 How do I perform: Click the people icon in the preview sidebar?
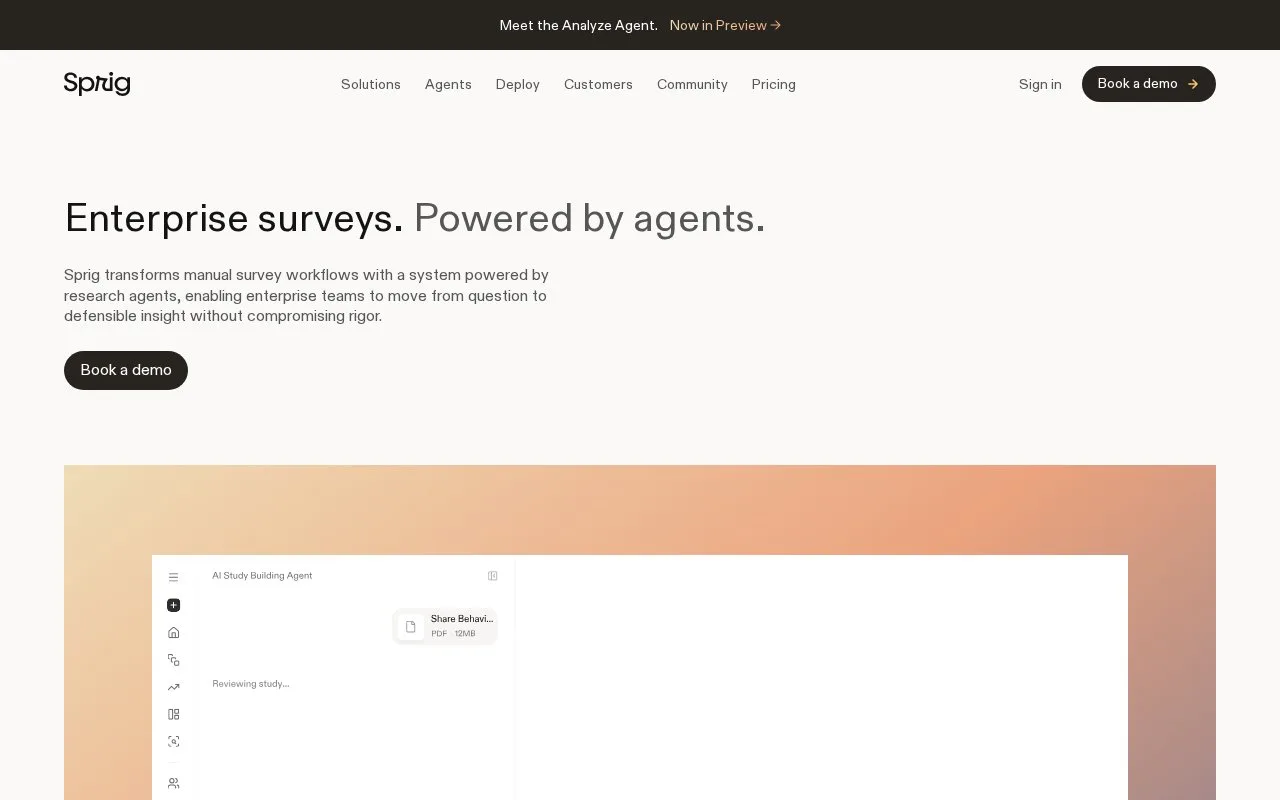(173, 783)
